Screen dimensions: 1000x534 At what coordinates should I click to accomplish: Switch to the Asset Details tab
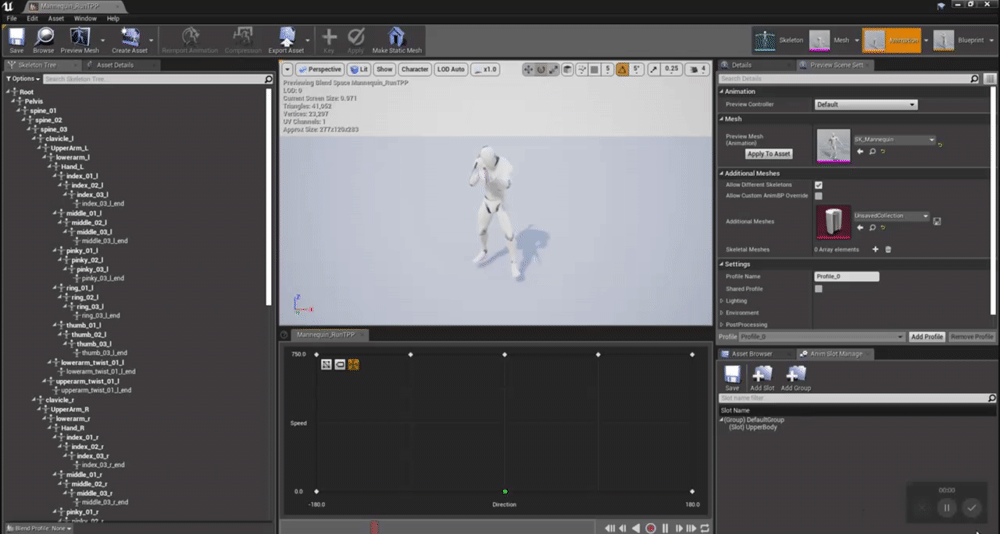[115, 65]
